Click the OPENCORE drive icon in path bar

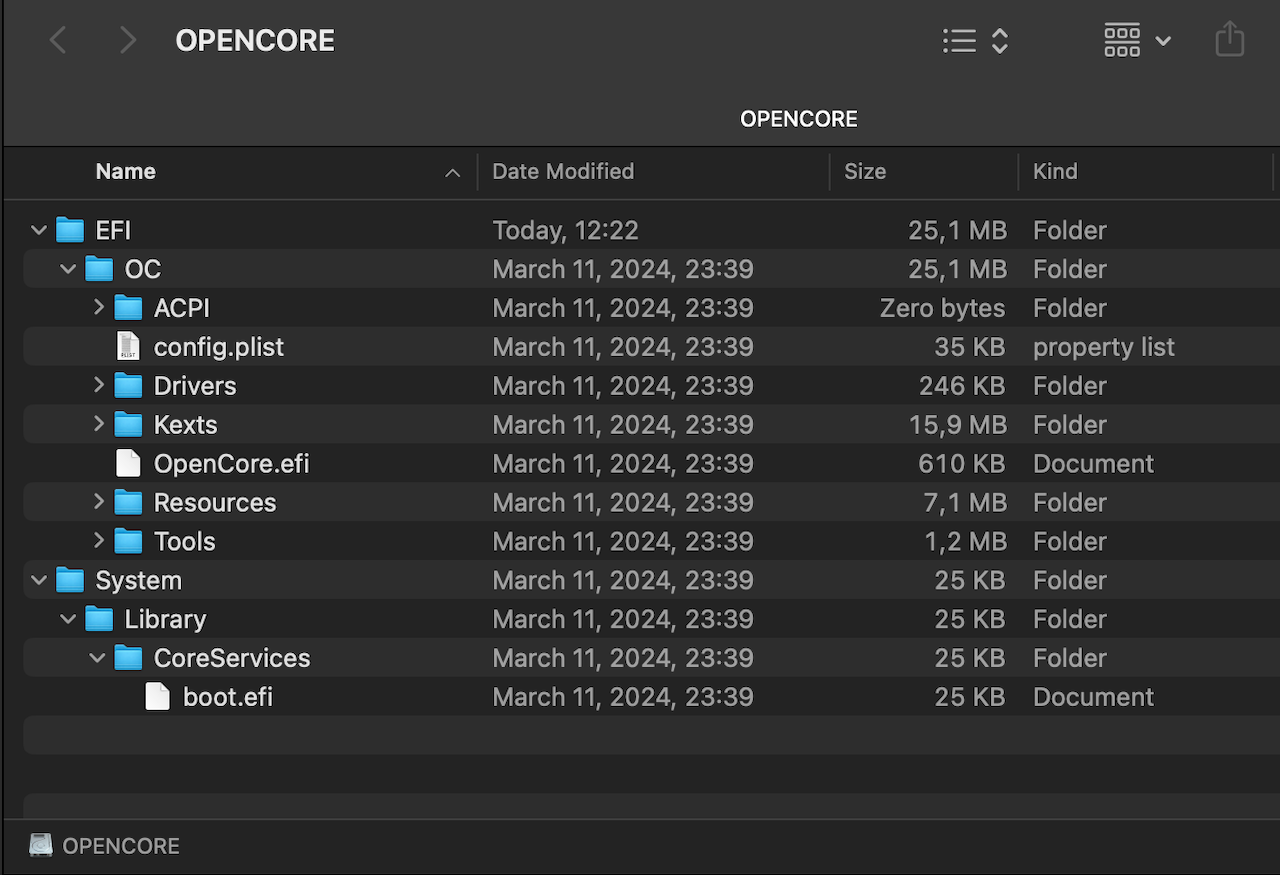(x=41, y=846)
